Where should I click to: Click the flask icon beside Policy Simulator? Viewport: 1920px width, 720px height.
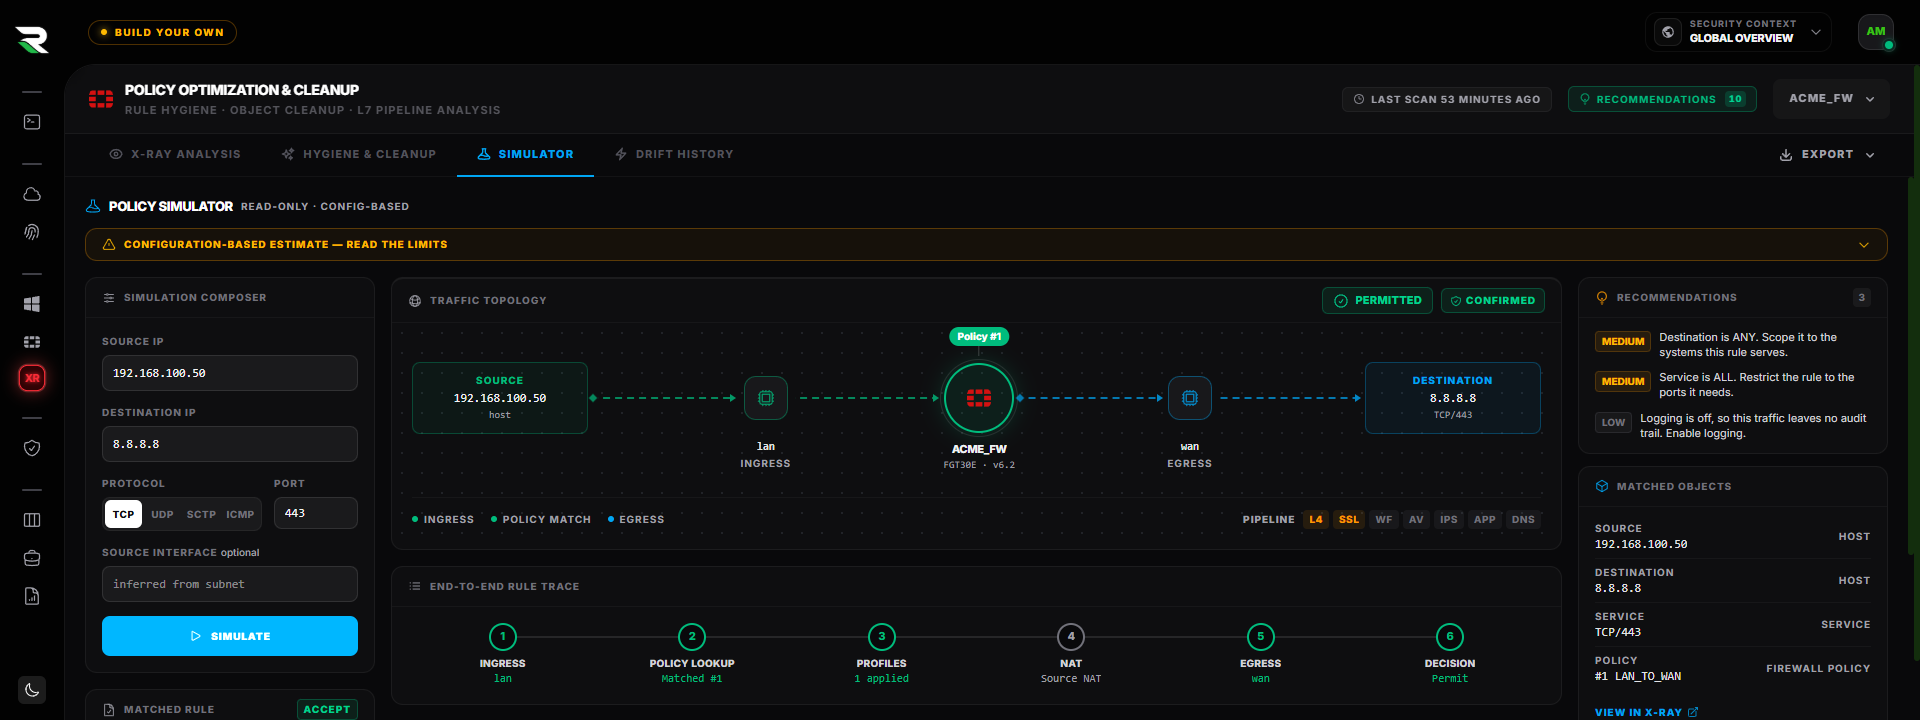click(93, 206)
